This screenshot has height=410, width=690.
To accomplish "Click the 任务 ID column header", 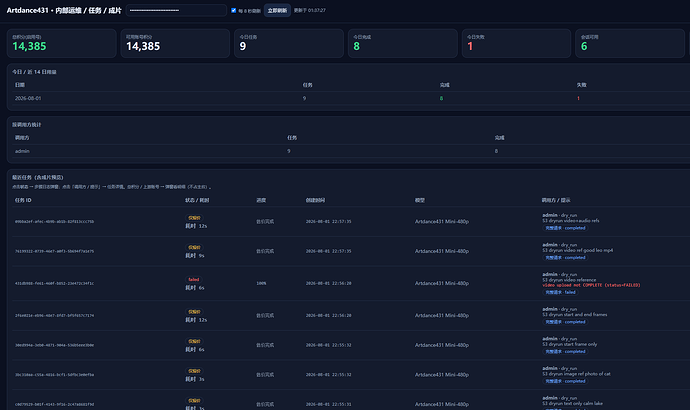I will pyautogui.click(x=23, y=200).
